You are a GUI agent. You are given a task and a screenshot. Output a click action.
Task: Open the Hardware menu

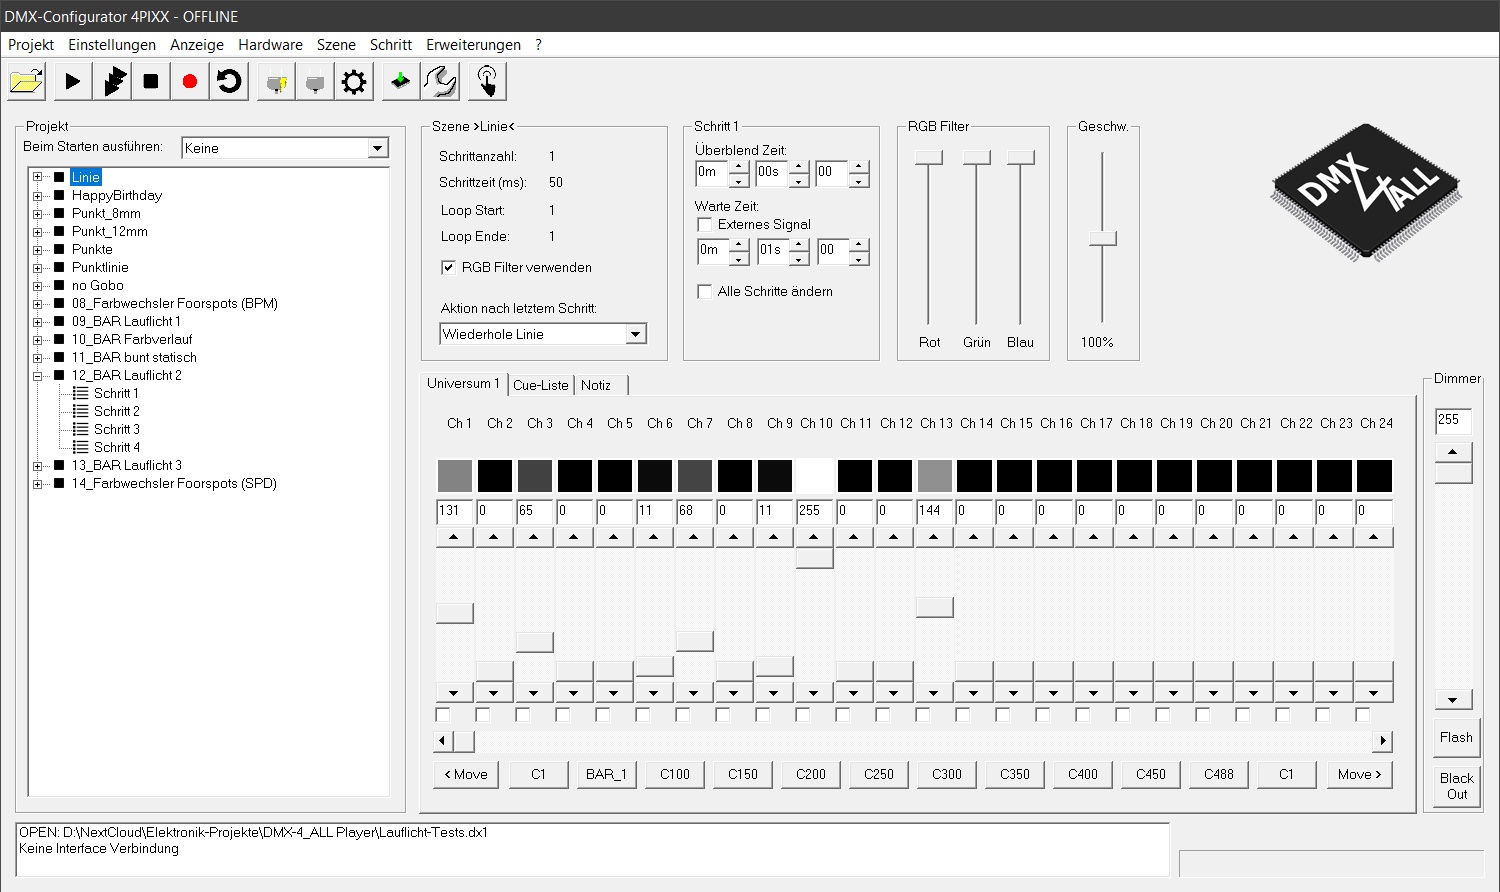(x=270, y=45)
